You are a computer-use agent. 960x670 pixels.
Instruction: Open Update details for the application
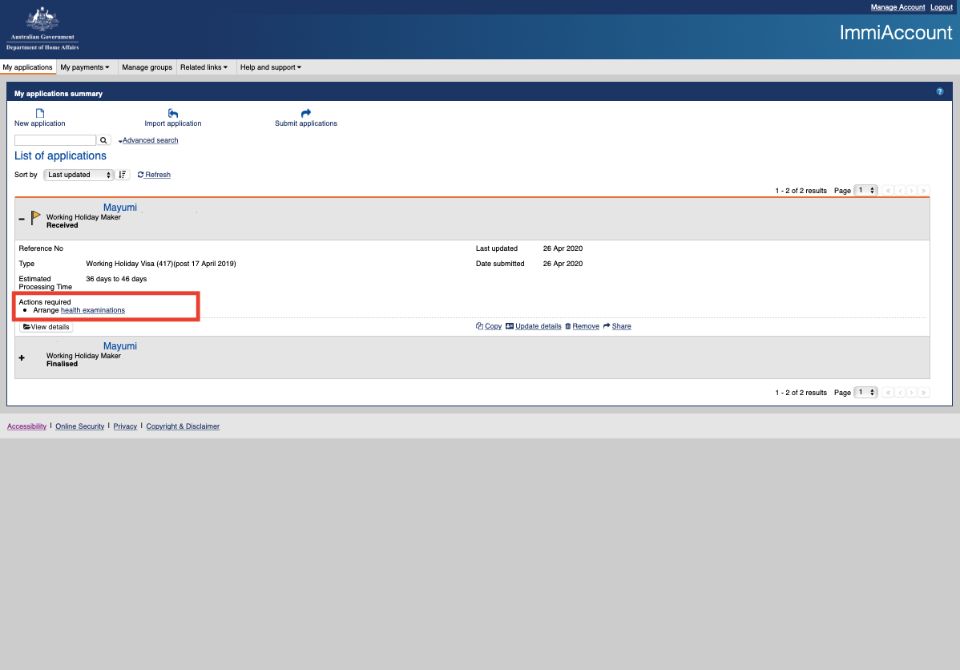pos(533,326)
